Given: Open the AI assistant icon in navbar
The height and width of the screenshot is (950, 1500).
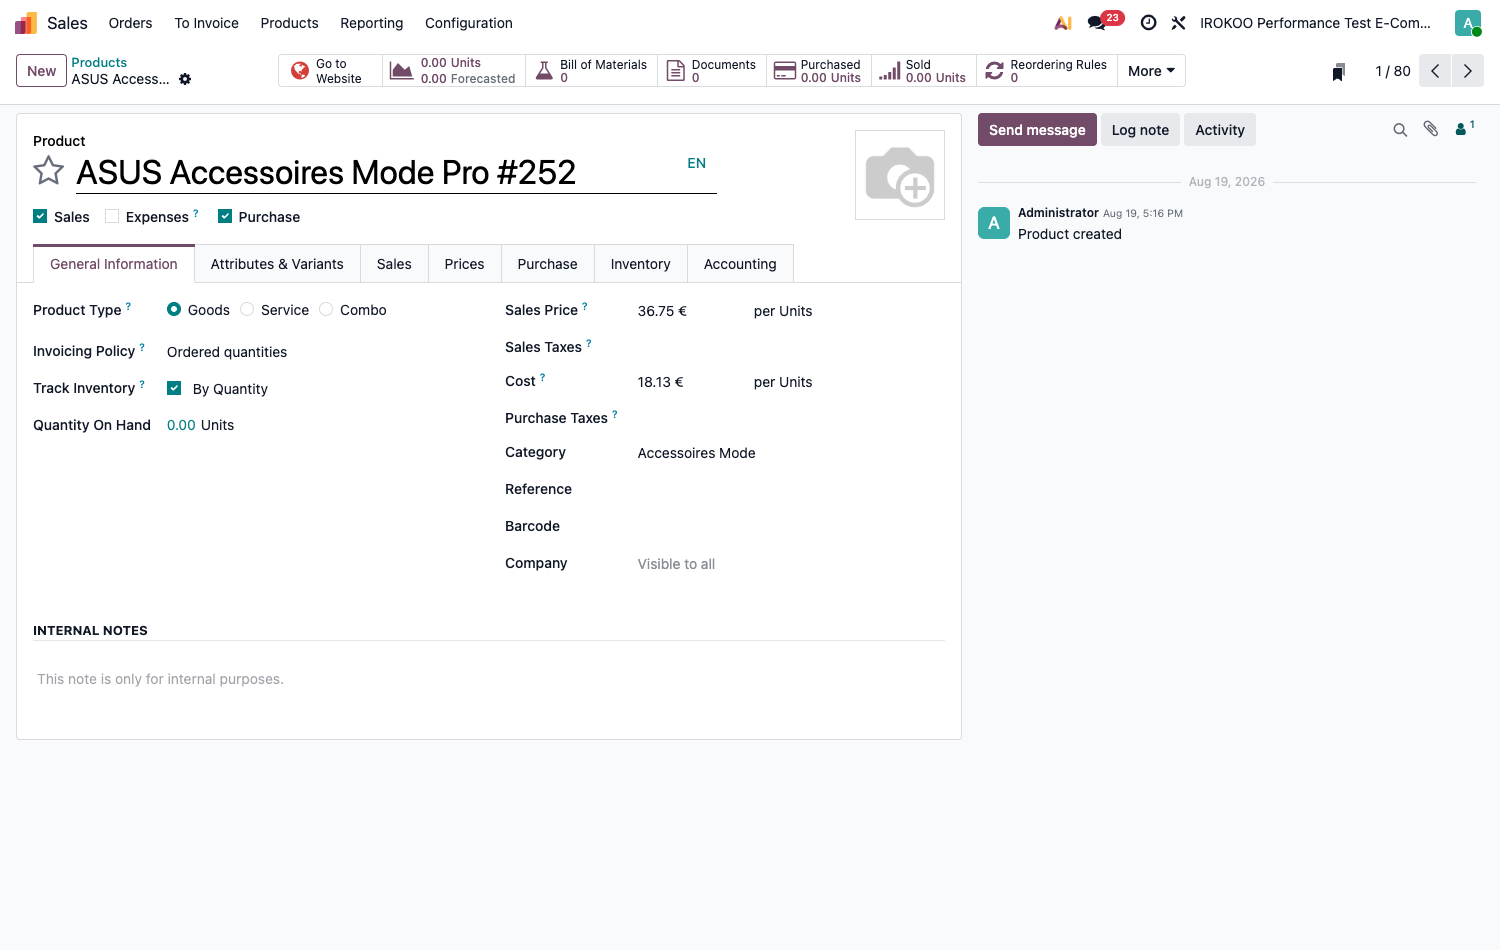Looking at the screenshot, I should point(1063,23).
